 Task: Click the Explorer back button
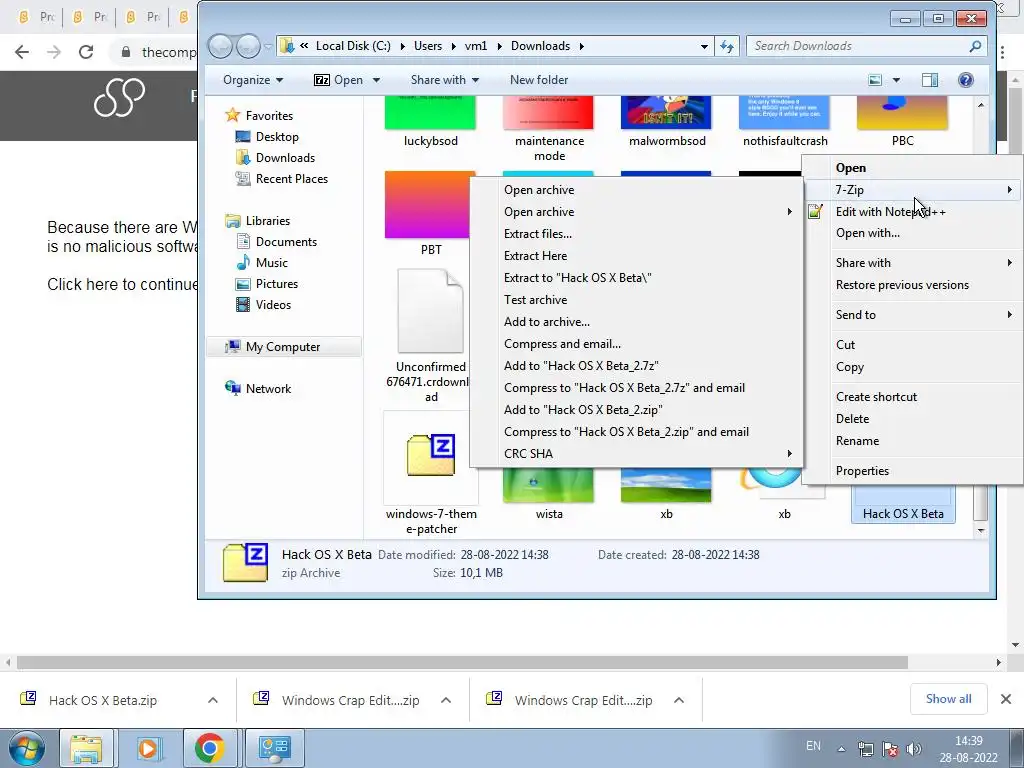pos(220,46)
